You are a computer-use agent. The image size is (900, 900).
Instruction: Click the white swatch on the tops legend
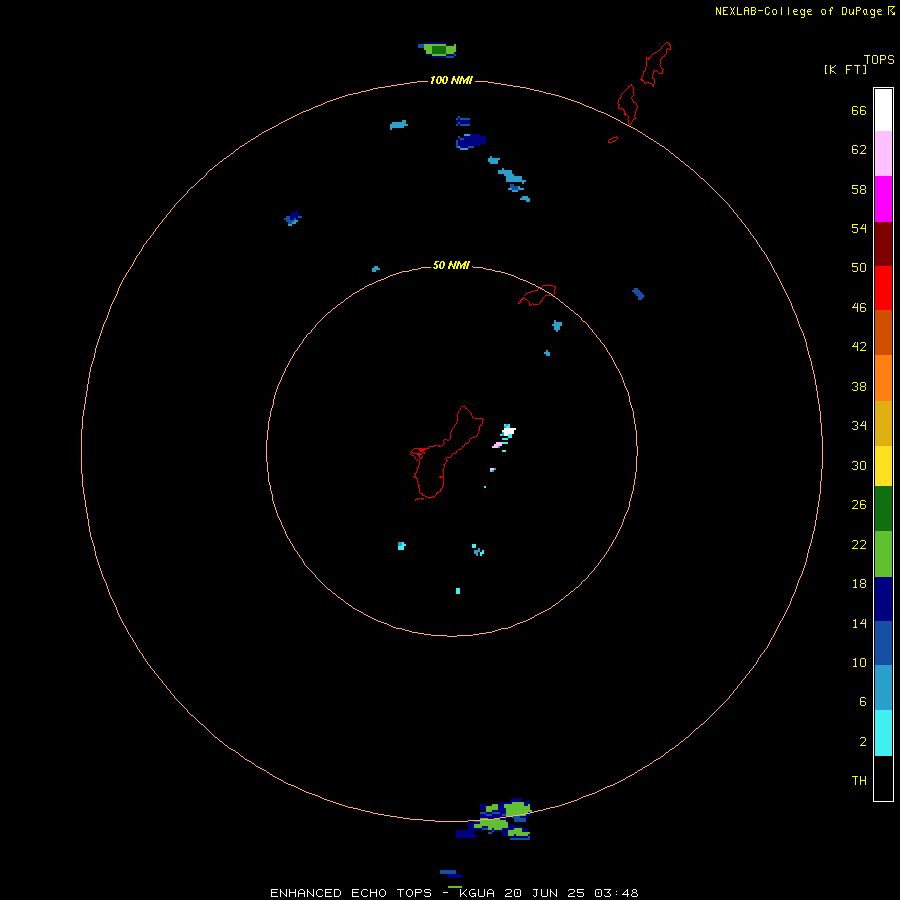[883, 110]
